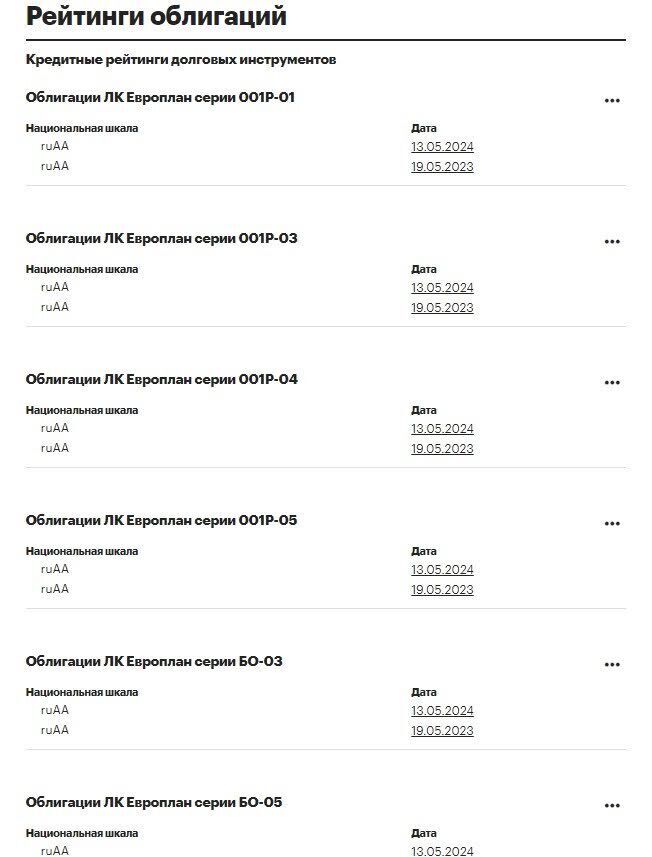Open 19.05.2023 date link under 001P-03

point(442,308)
